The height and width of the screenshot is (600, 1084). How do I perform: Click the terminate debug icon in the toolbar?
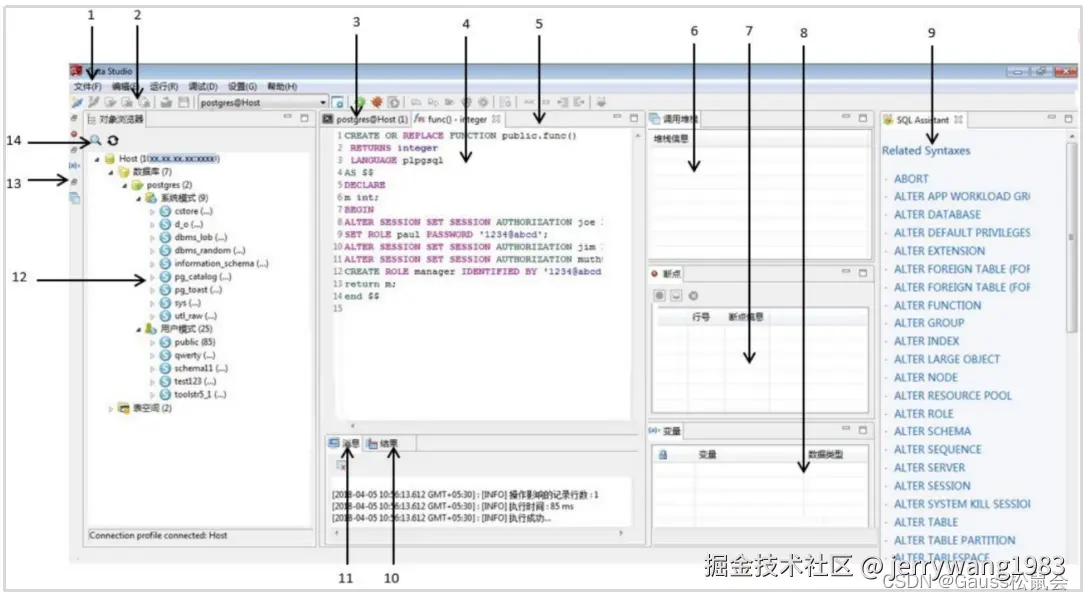[x=394, y=101]
